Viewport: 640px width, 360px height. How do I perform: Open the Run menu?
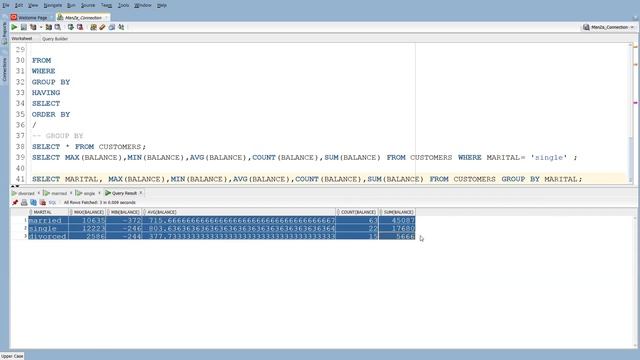(x=71, y=5)
